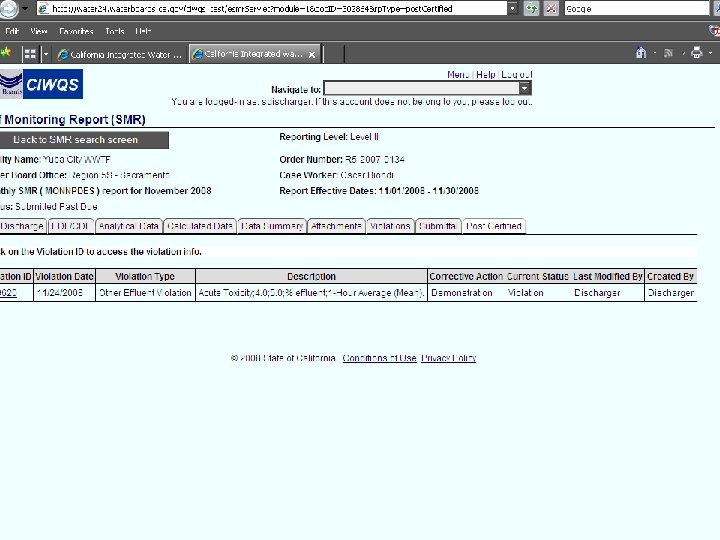Click the browser stop loading icon

[x=551, y=9]
